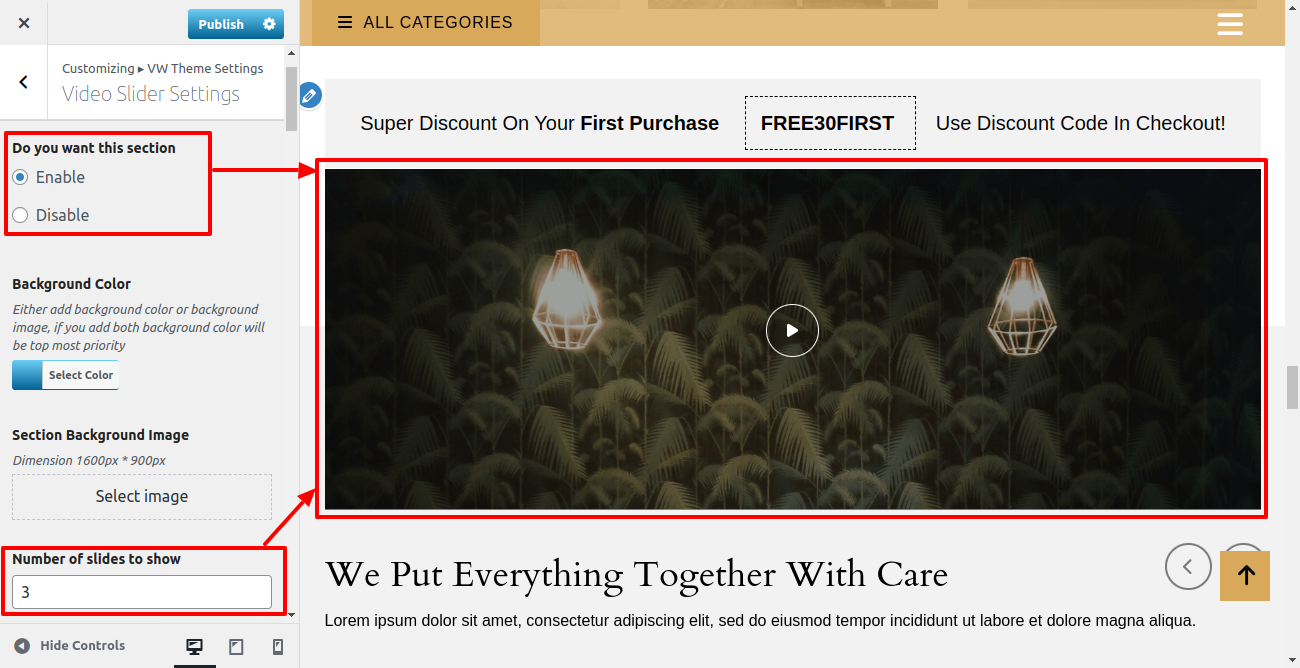Click the FREE30FIRST coupon code box

pyautogui.click(x=830, y=123)
